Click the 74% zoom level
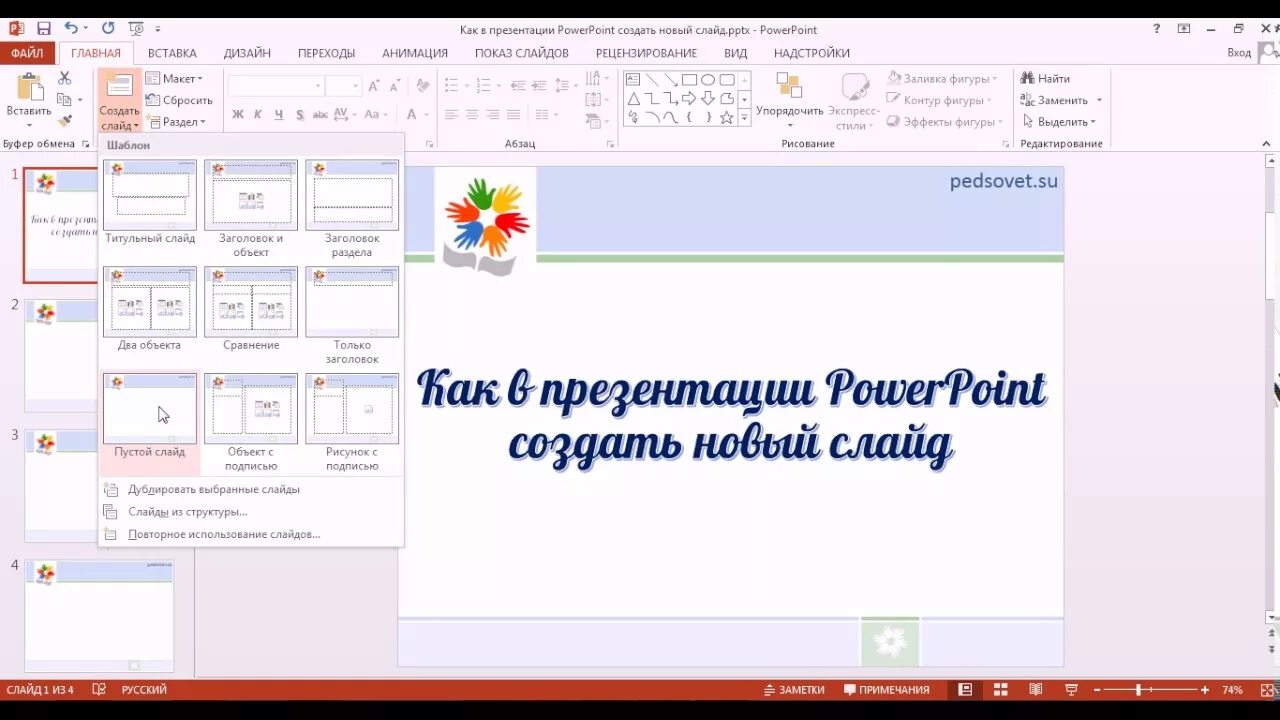Screen dimensions: 1280x720 [1232, 690]
